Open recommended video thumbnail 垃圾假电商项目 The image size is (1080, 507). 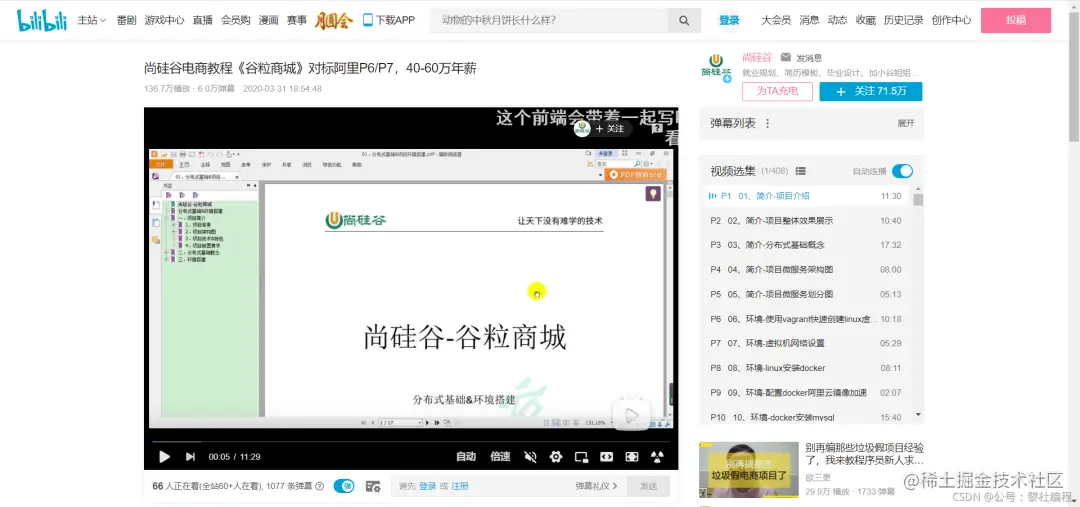pos(749,469)
